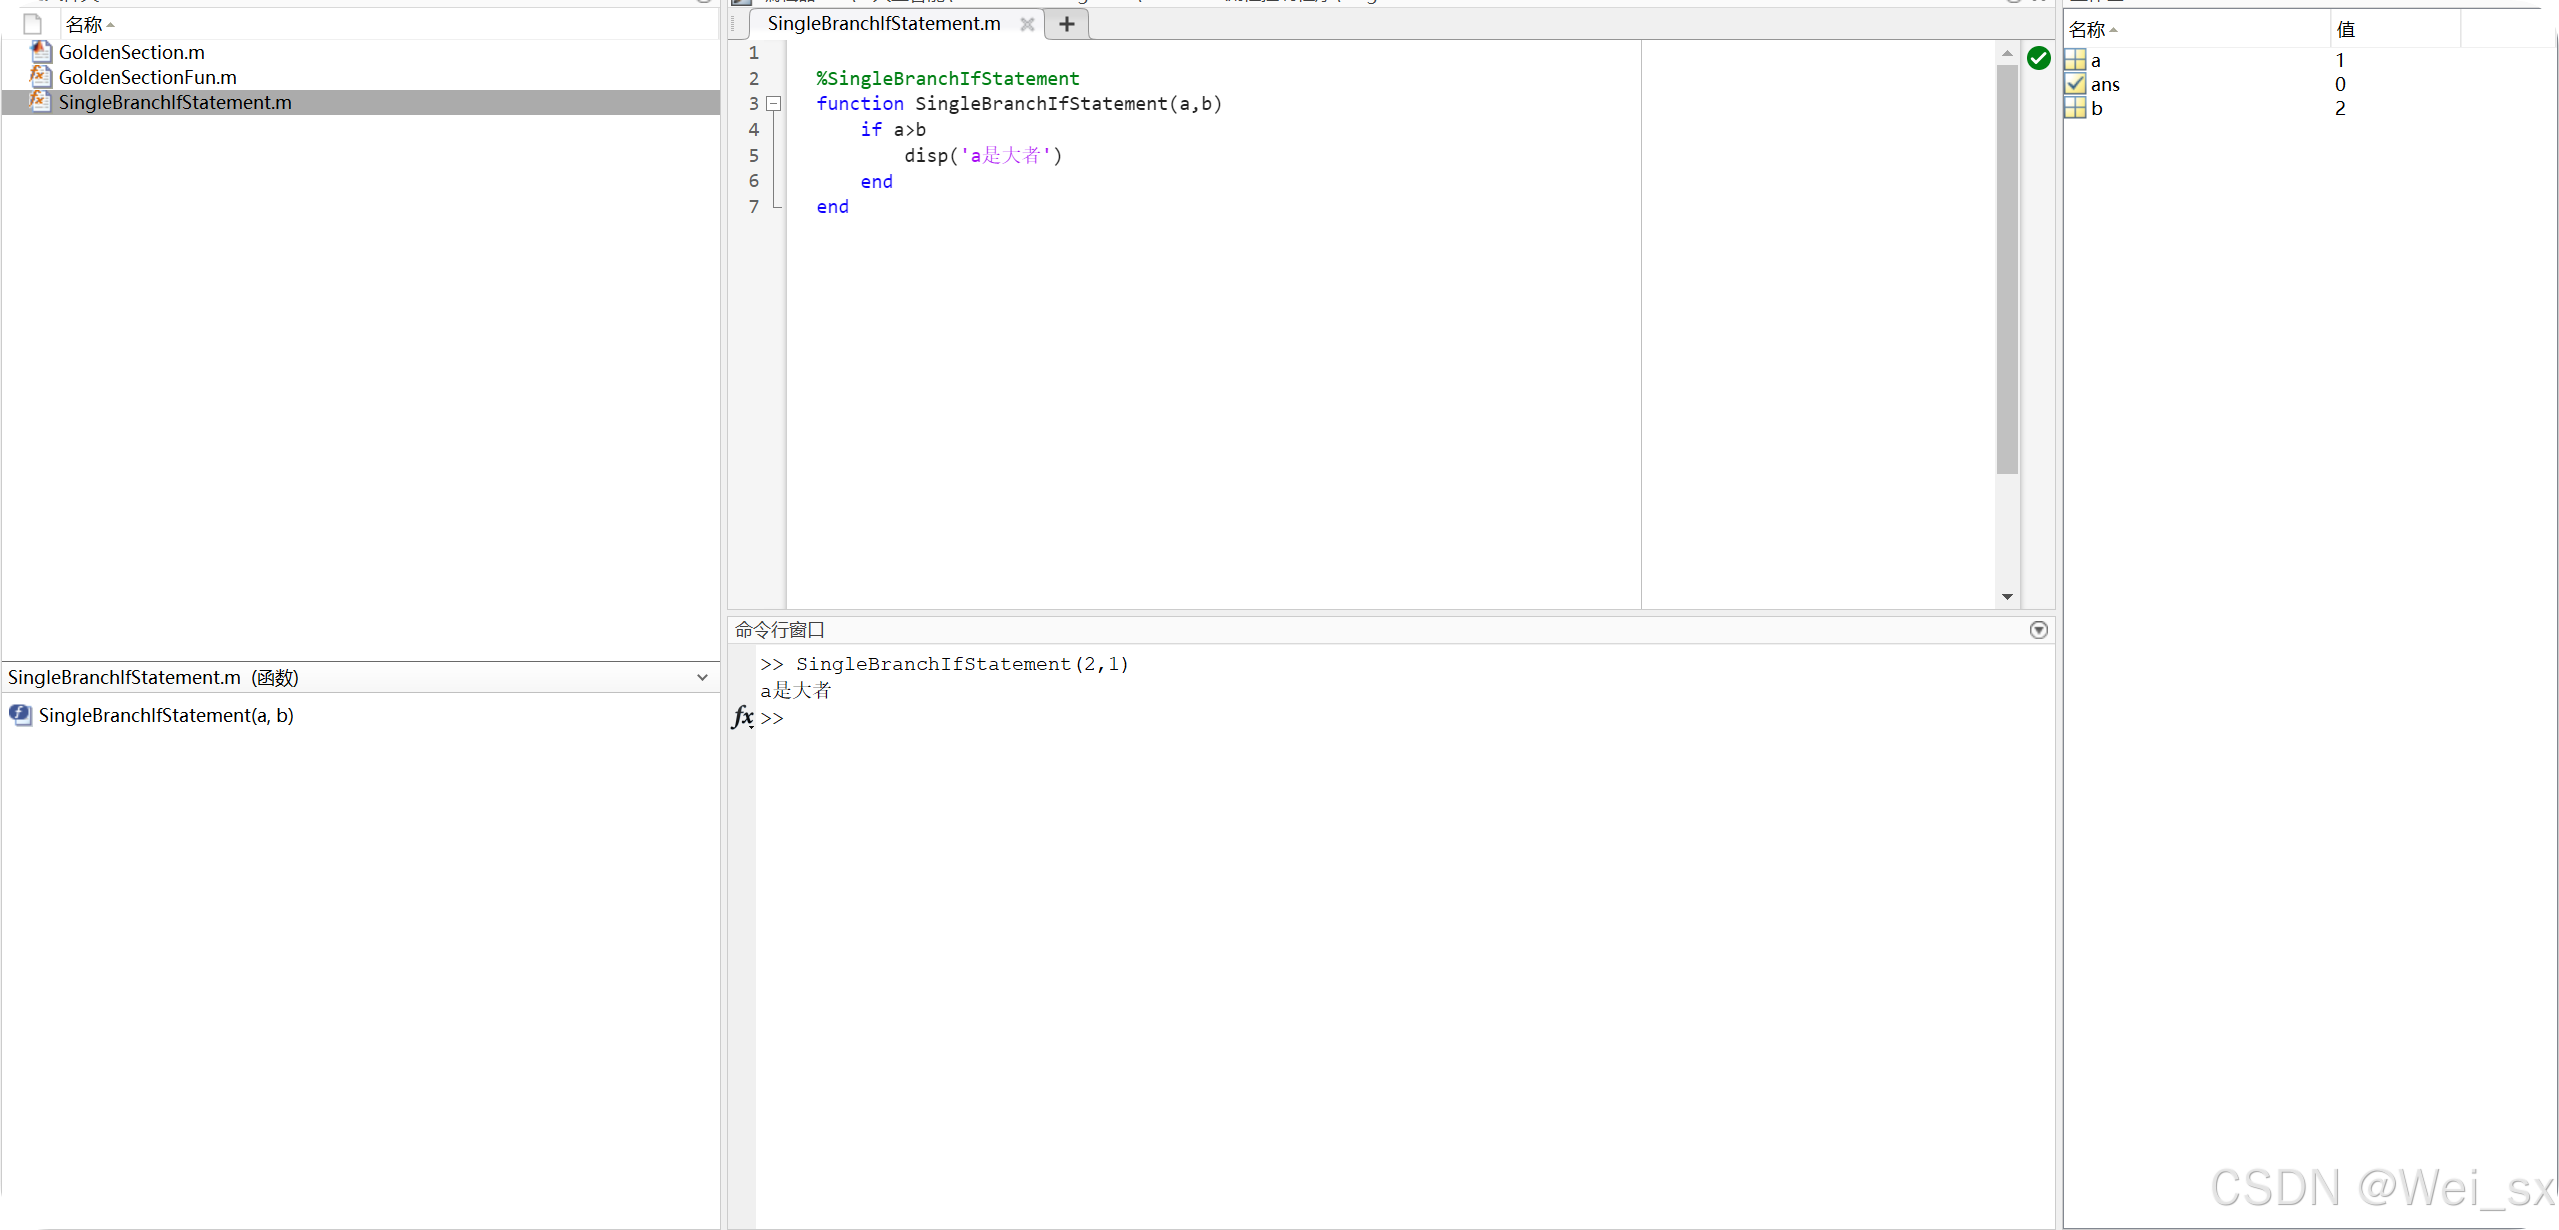Click the GoldenSection.m file icon

click(40, 52)
